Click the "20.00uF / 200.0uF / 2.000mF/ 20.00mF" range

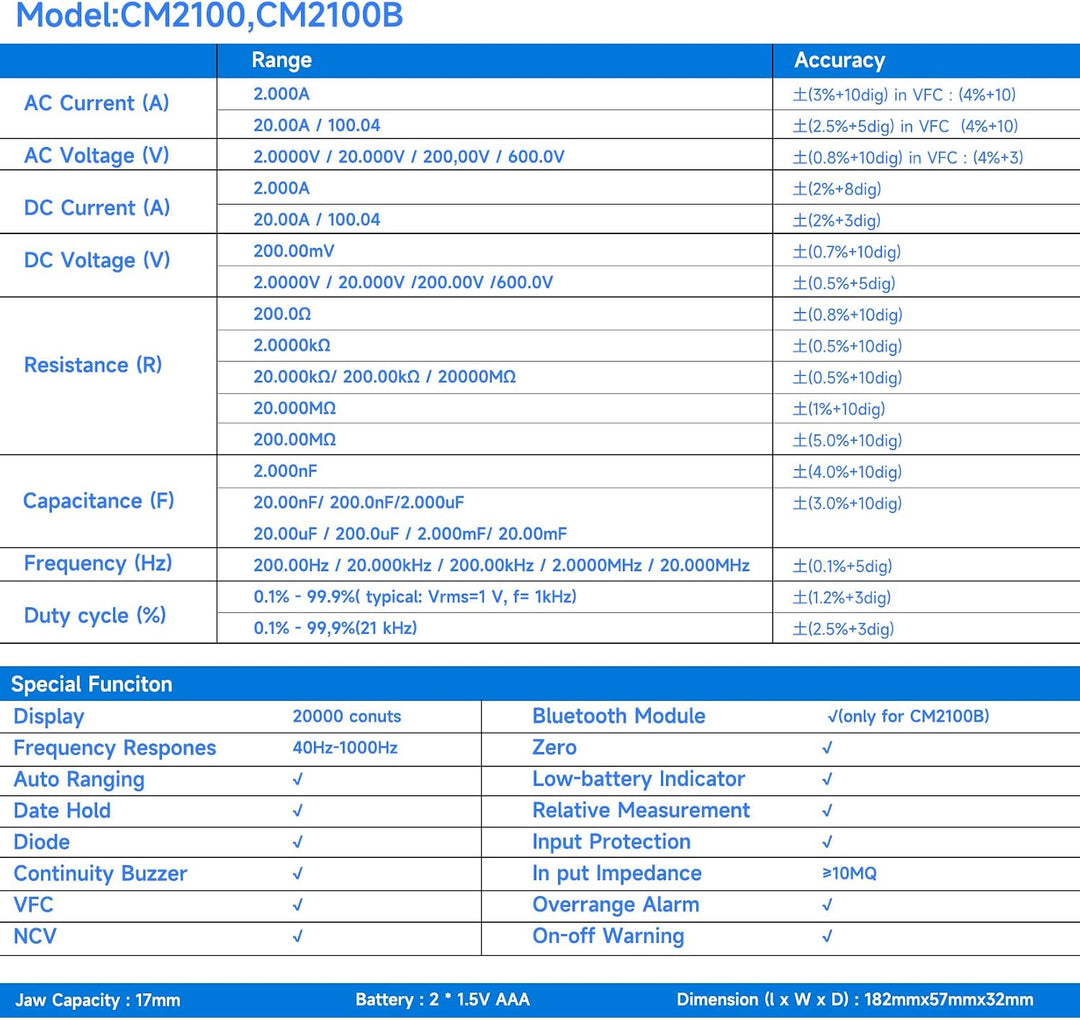tap(411, 534)
